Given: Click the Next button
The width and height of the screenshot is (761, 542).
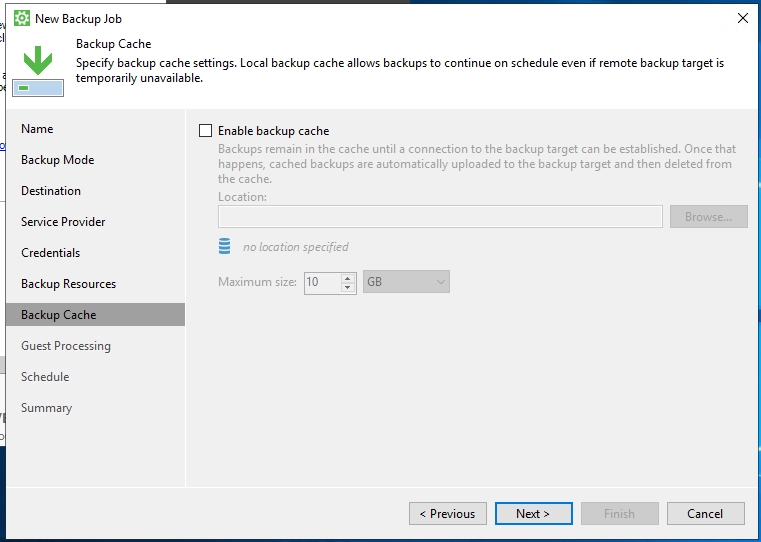Looking at the screenshot, I should (x=533, y=513).
